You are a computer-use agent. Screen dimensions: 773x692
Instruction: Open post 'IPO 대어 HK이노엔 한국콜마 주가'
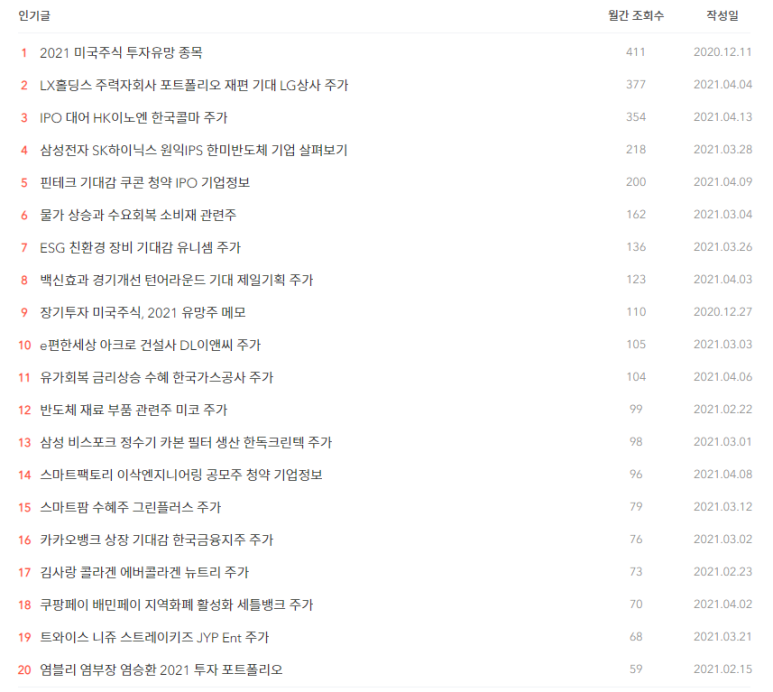click(134, 118)
